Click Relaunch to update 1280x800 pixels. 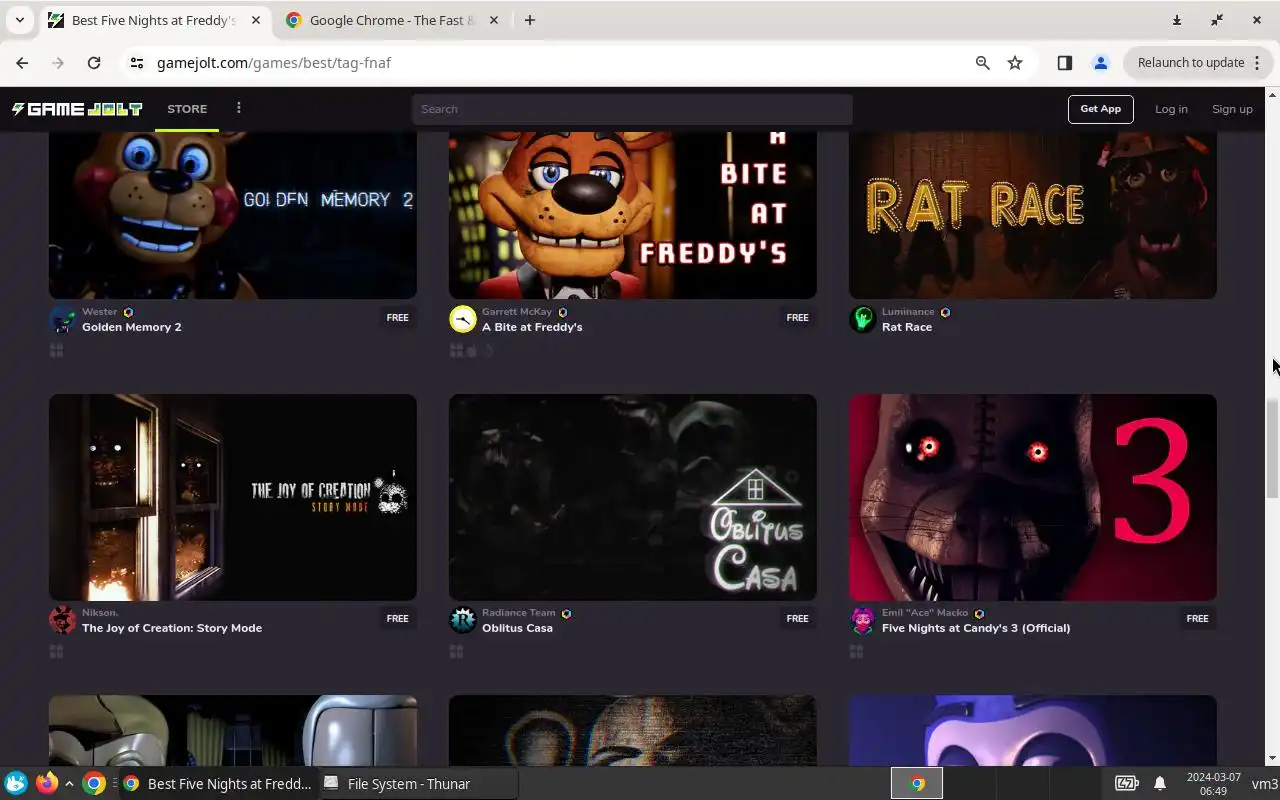coord(1191,62)
